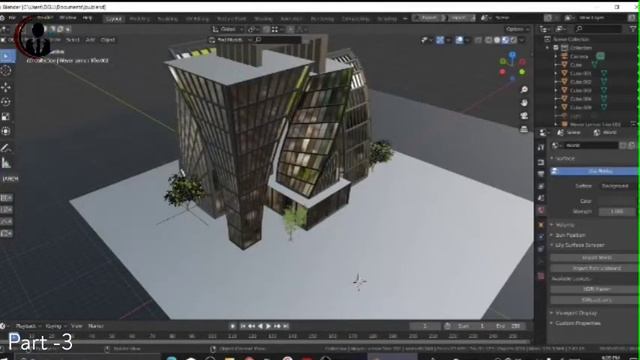
Task: Open the World properties tab
Action: coord(541,210)
